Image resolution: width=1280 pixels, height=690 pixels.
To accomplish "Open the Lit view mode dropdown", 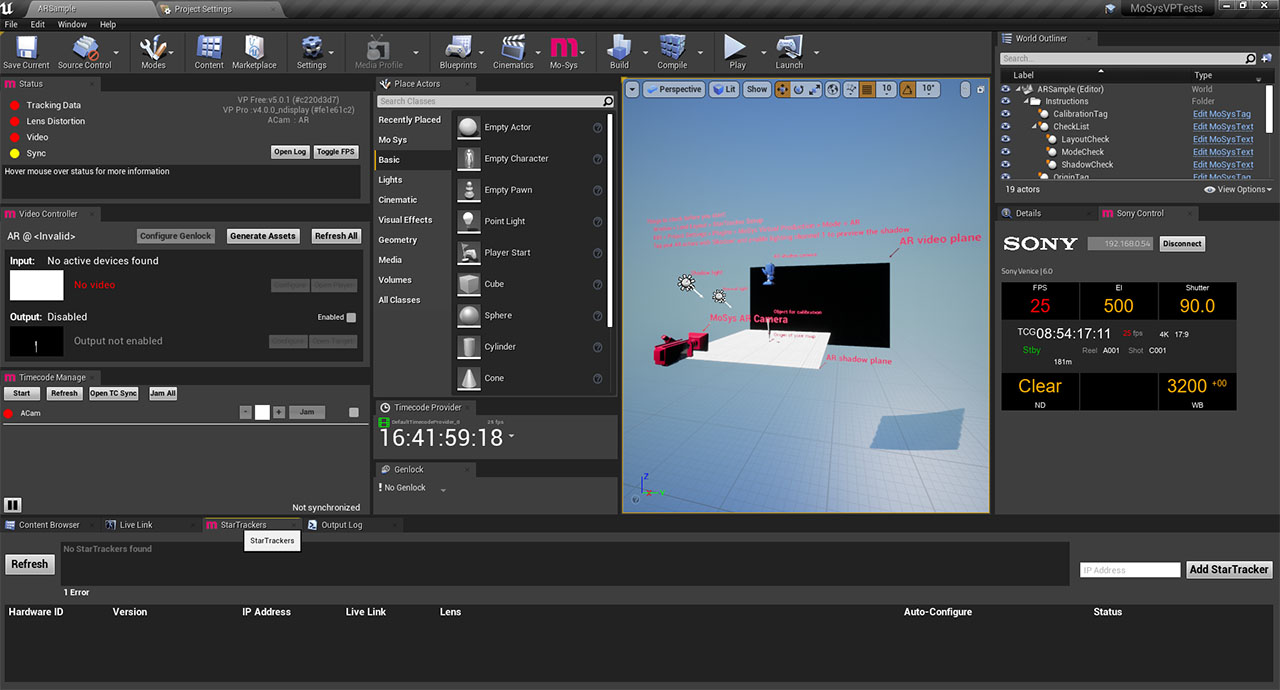I will click(x=724, y=89).
